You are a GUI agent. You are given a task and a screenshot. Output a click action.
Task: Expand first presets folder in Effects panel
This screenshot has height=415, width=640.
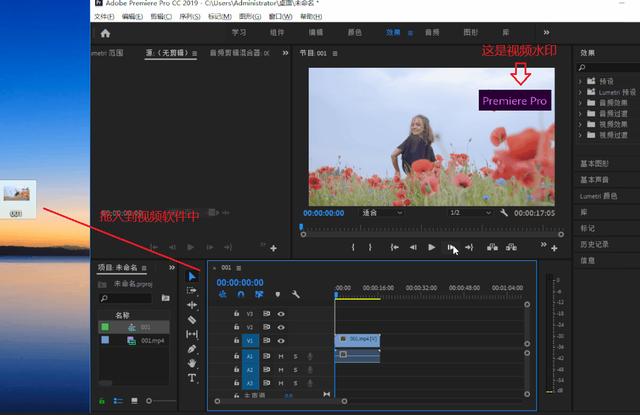[580, 81]
